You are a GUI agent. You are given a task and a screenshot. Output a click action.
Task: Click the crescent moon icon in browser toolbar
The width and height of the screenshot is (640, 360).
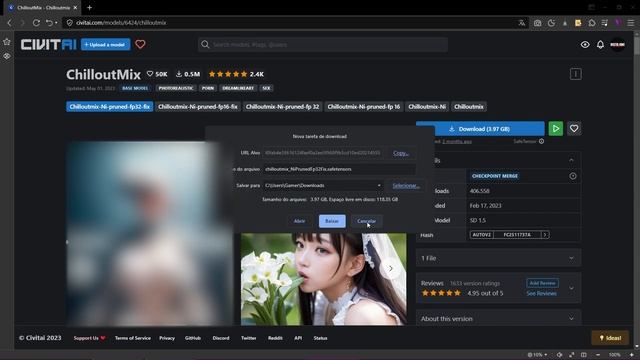[x=551, y=23]
